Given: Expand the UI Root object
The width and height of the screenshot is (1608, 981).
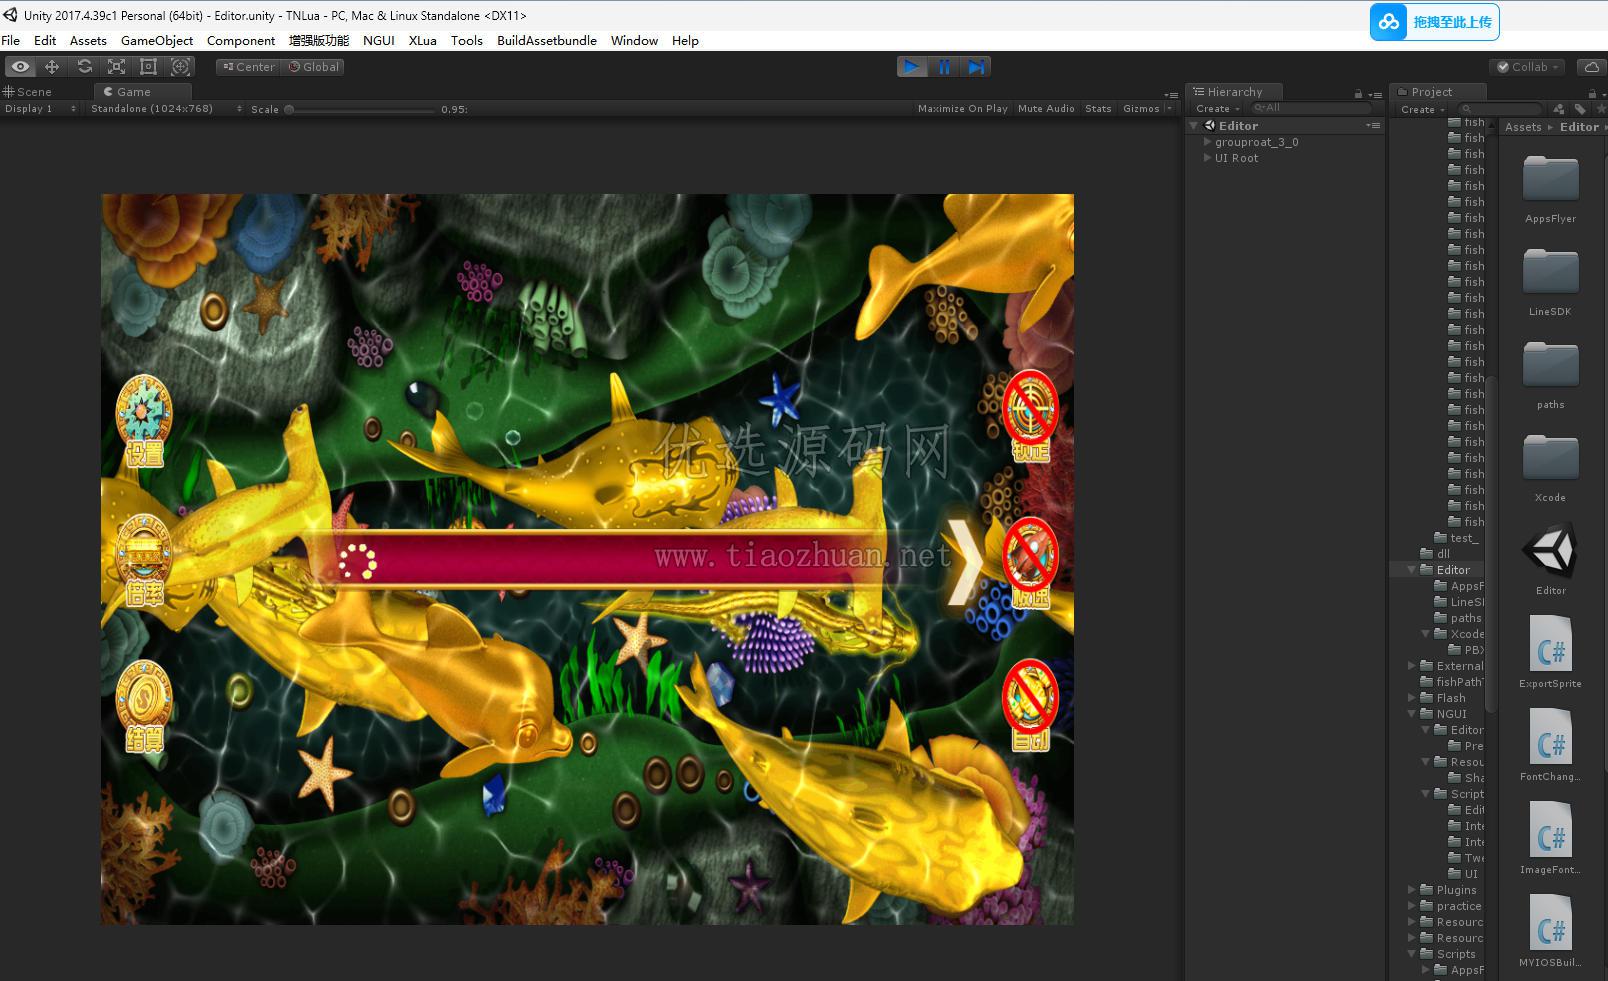Looking at the screenshot, I should pos(1208,158).
